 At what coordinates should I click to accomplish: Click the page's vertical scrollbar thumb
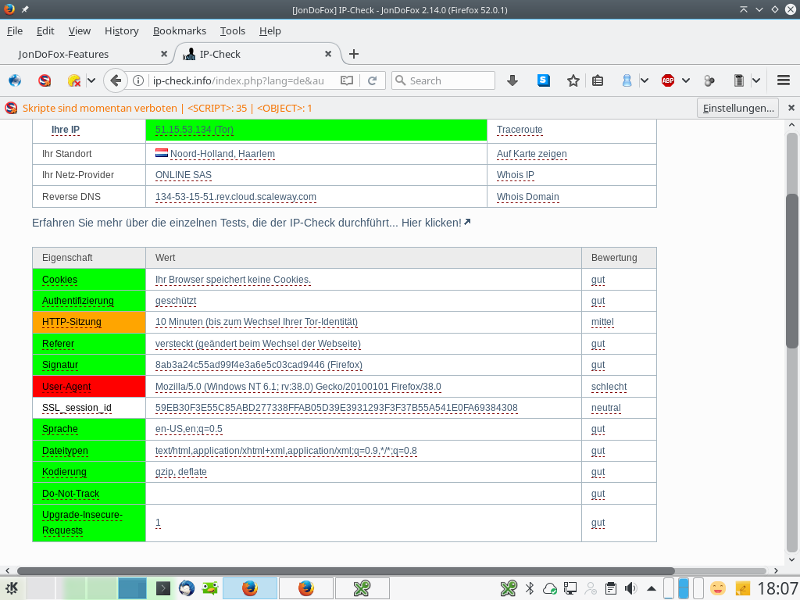pyautogui.click(x=792, y=270)
